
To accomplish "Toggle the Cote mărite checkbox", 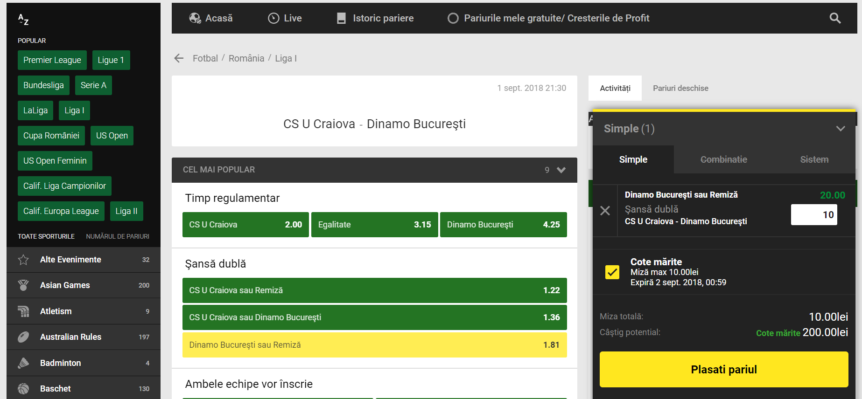I will coord(611,272).
